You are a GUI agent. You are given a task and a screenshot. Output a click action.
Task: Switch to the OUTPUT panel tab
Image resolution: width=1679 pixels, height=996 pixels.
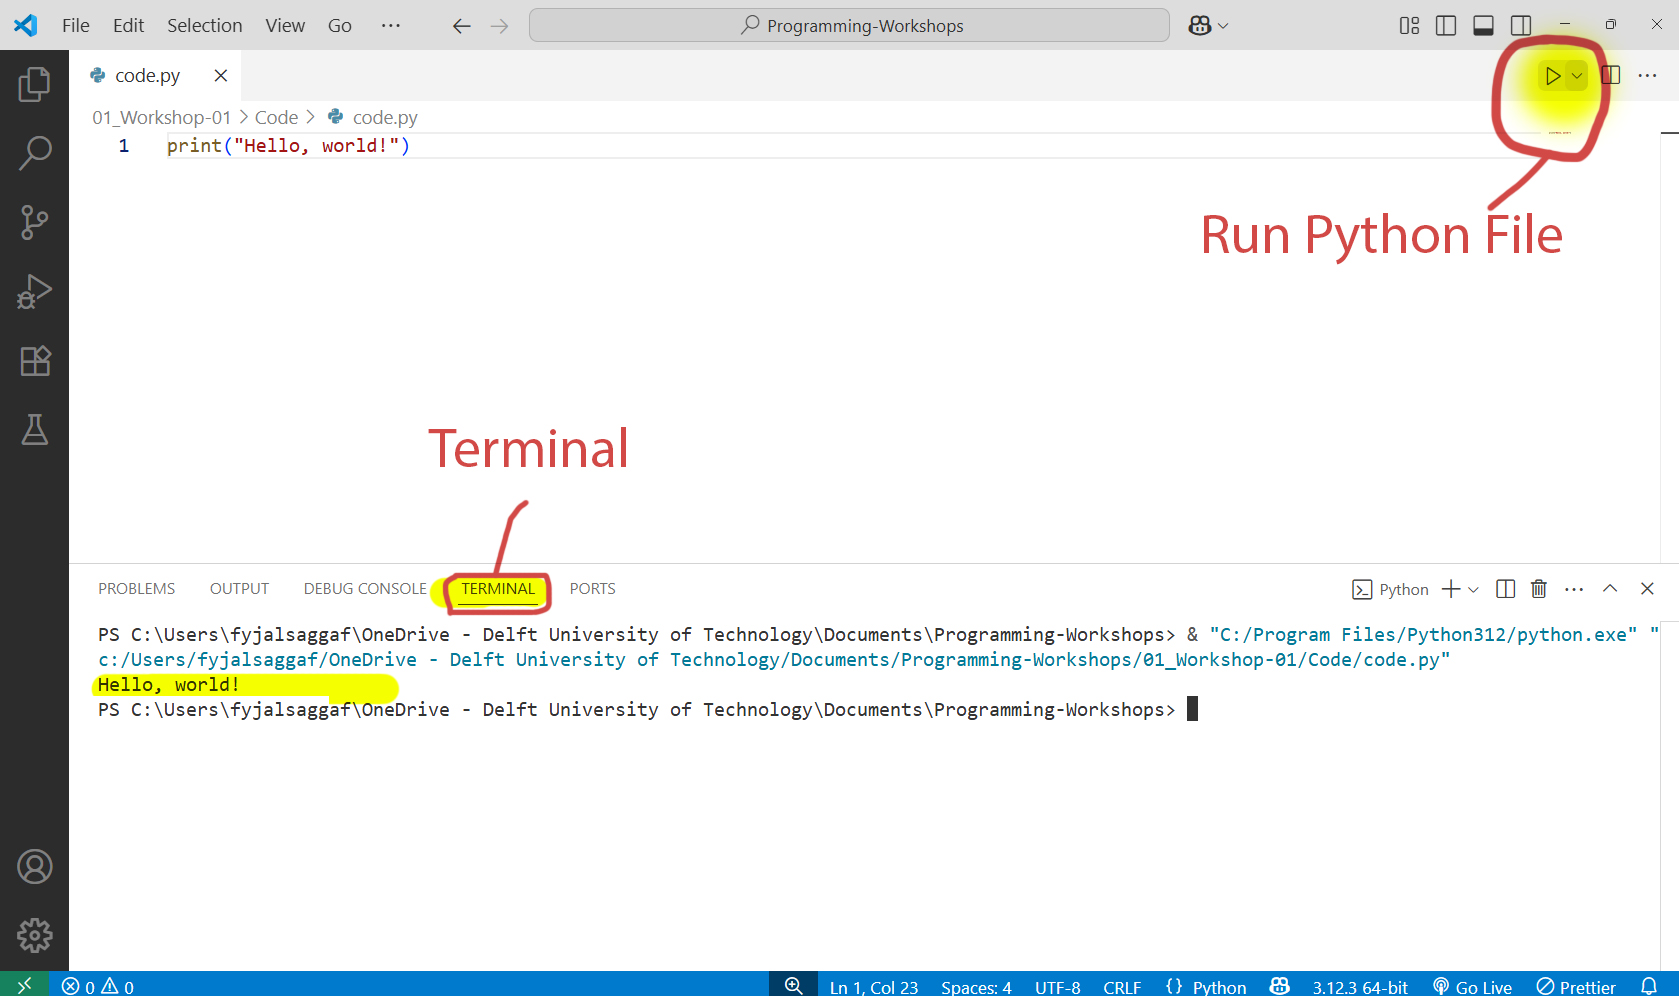pos(239,589)
